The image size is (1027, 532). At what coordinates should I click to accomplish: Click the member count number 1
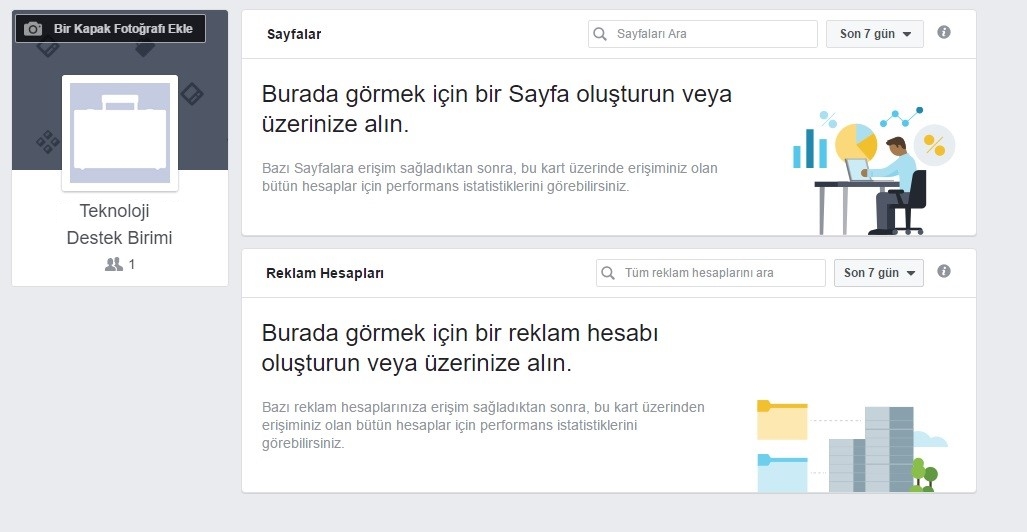click(132, 265)
